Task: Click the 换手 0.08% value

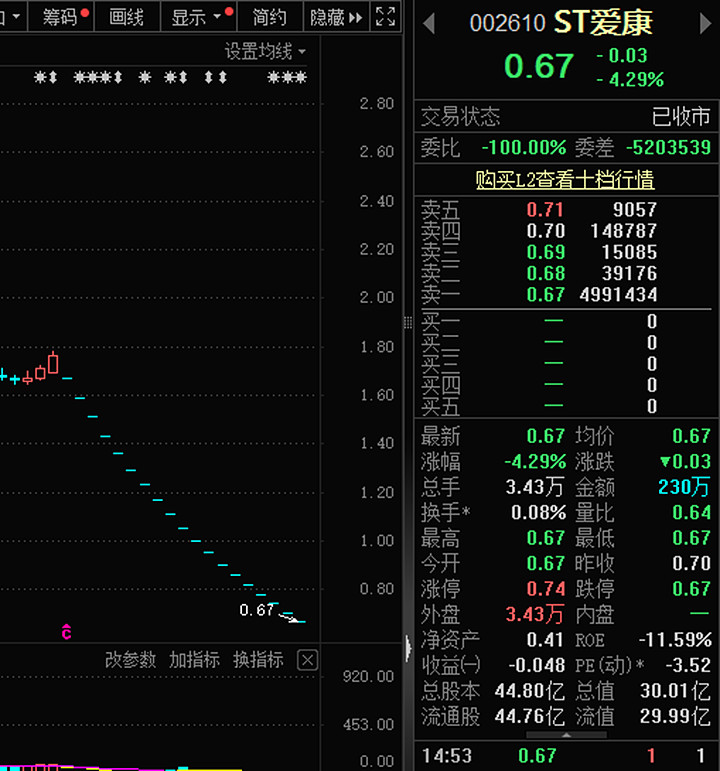Action: 538,513
